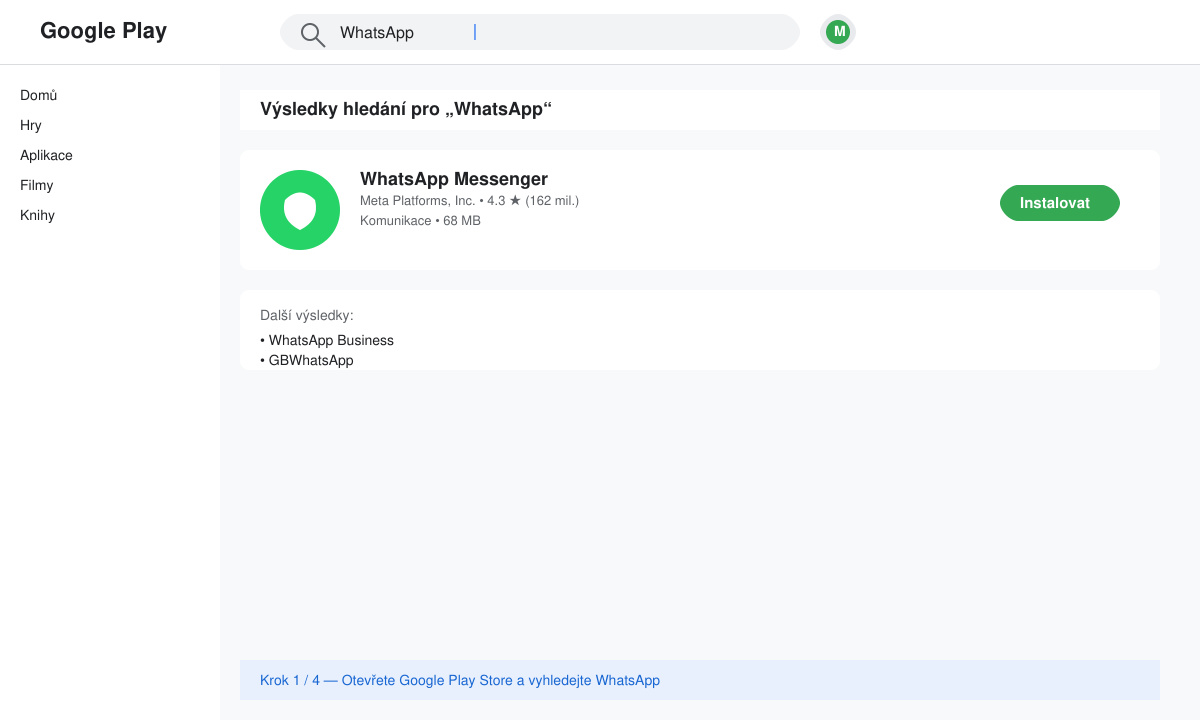Open Knihy in the sidebar
Screen dimensions: 1200x720
pos(37,215)
